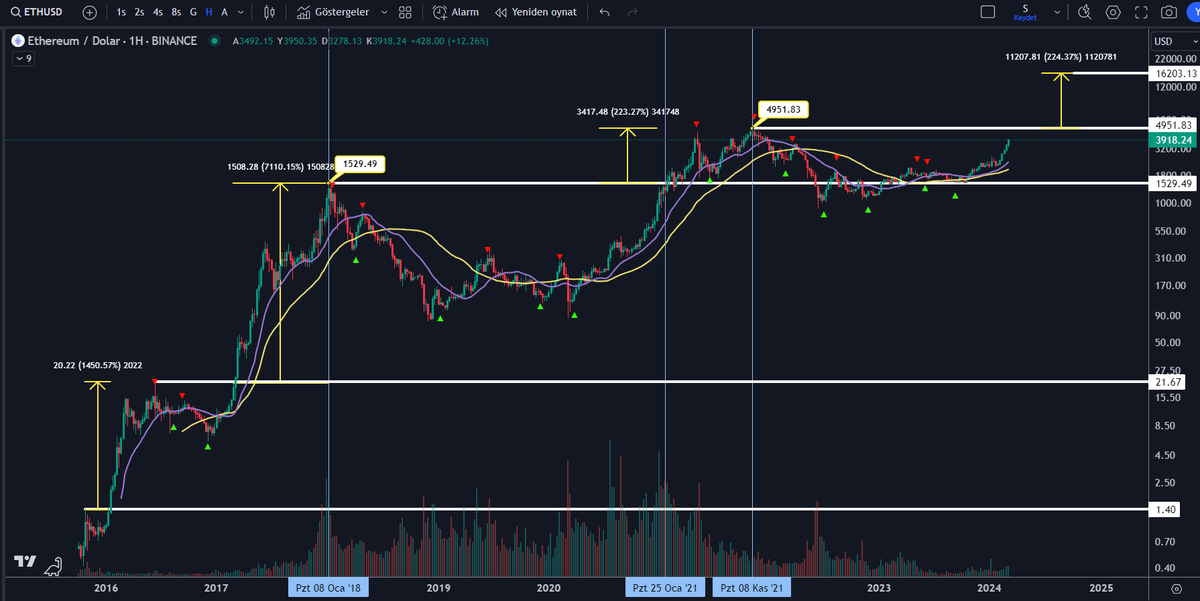Create an Alarm from the toolbar
Image resolution: width=1200 pixels, height=601 pixels.
pos(455,12)
